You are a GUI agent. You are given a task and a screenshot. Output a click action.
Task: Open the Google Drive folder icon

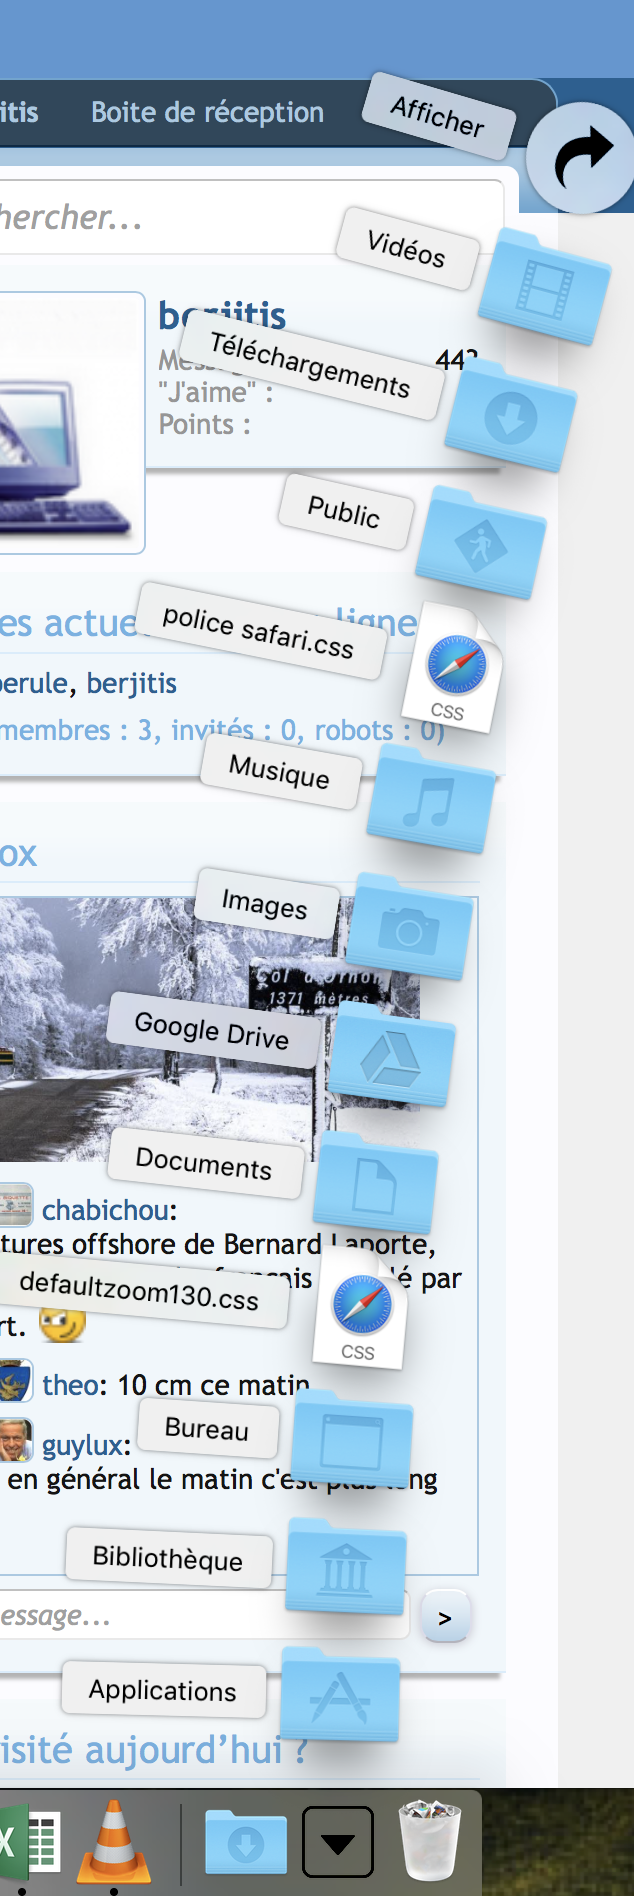click(391, 1056)
